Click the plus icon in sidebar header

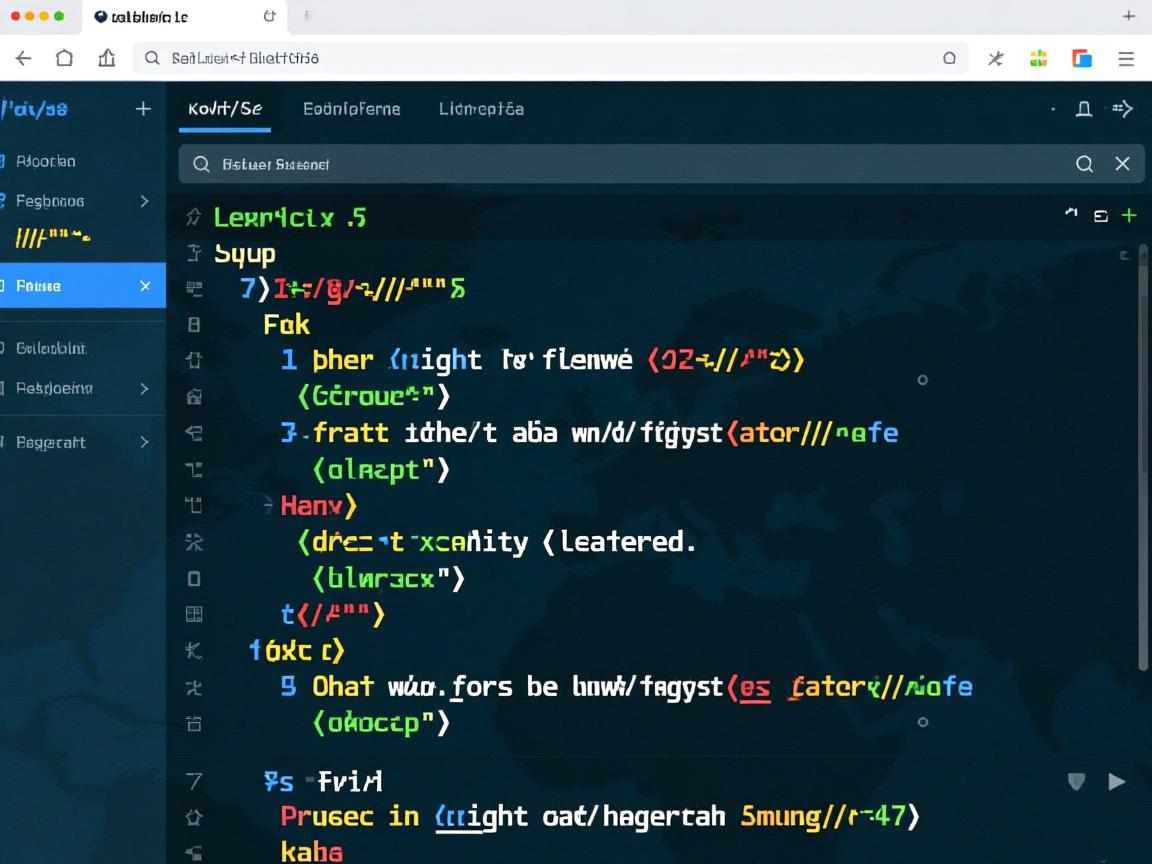click(143, 108)
